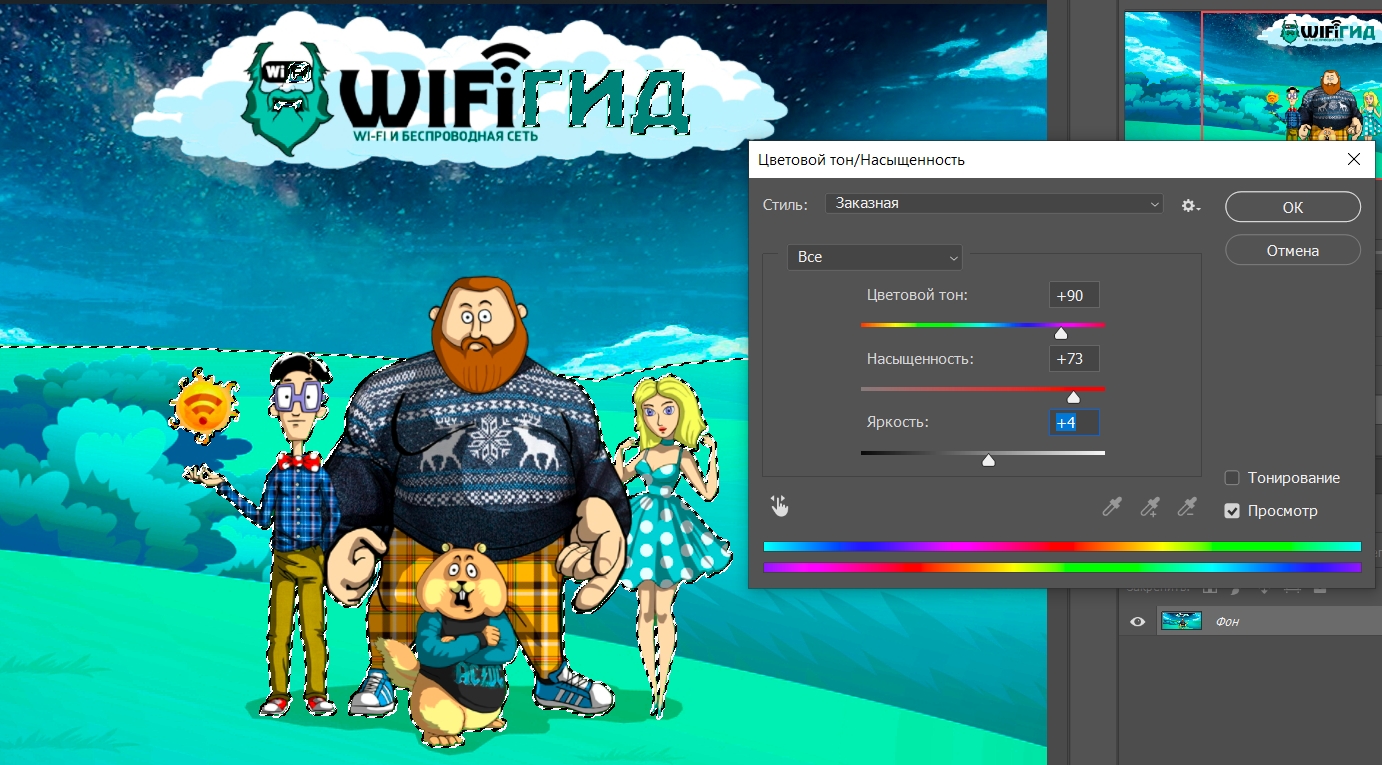Click the Насыщенность value field
This screenshot has height=765, width=1382.
coord(1074,359)
